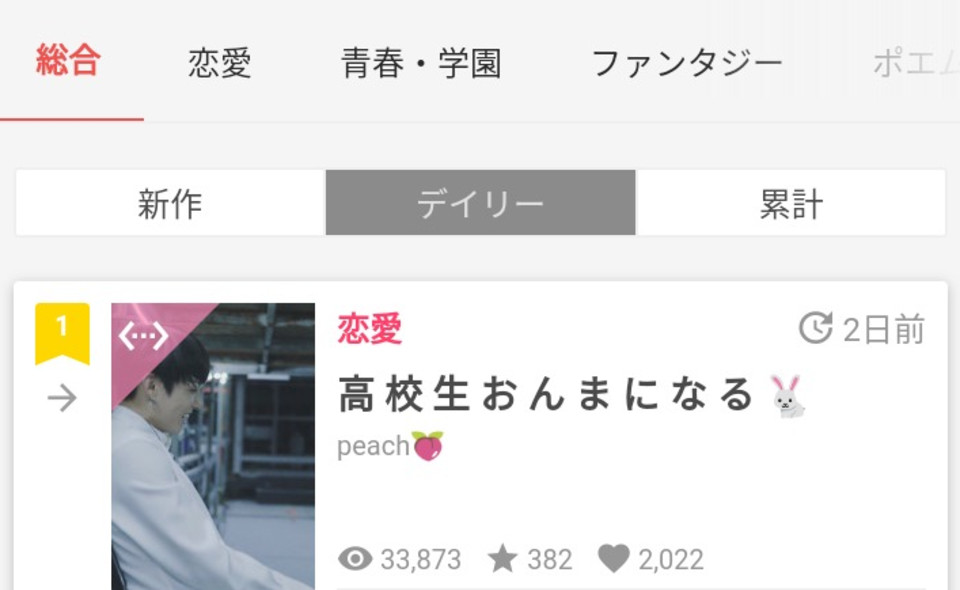Click the heart likes icon

[x=613, y=558]
